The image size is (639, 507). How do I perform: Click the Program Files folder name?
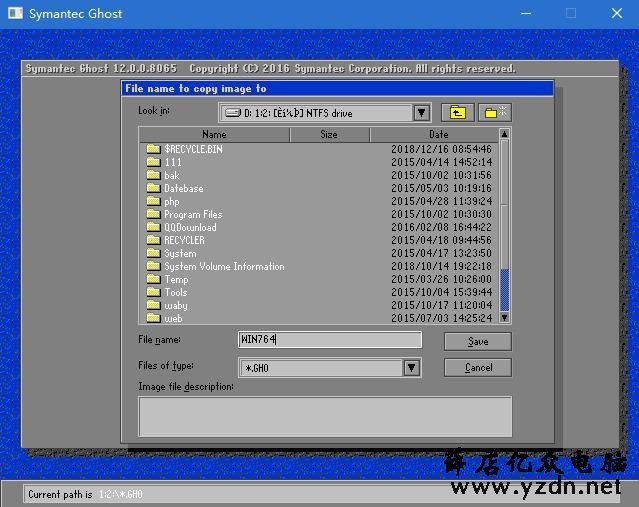point(193,214)
